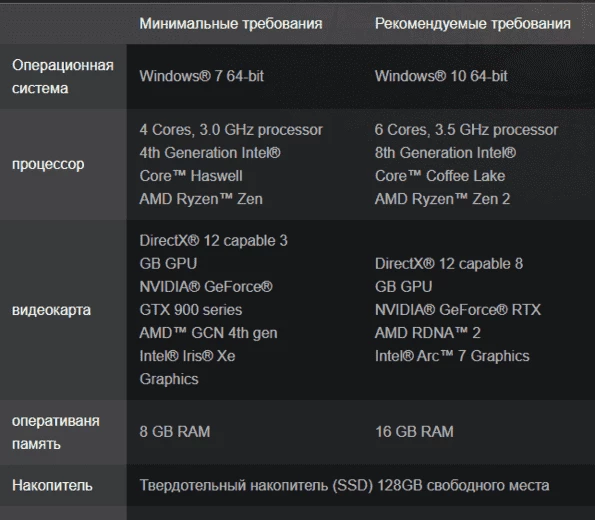Click the Intel® Arc™ 7 Graphics text

coord(452,356)
